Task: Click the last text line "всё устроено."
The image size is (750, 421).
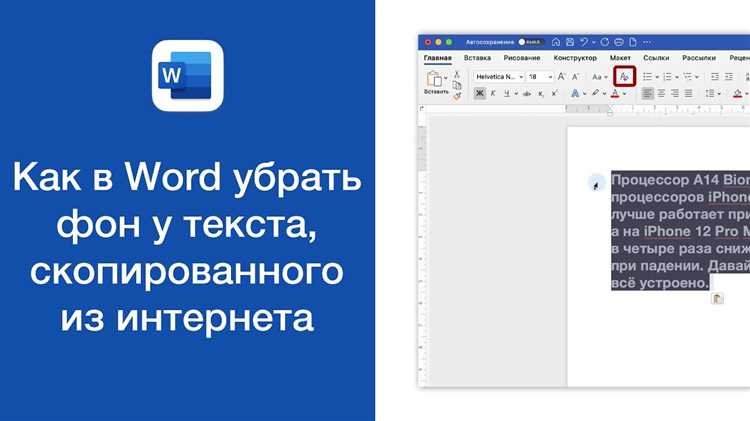Action: point(660,283)
